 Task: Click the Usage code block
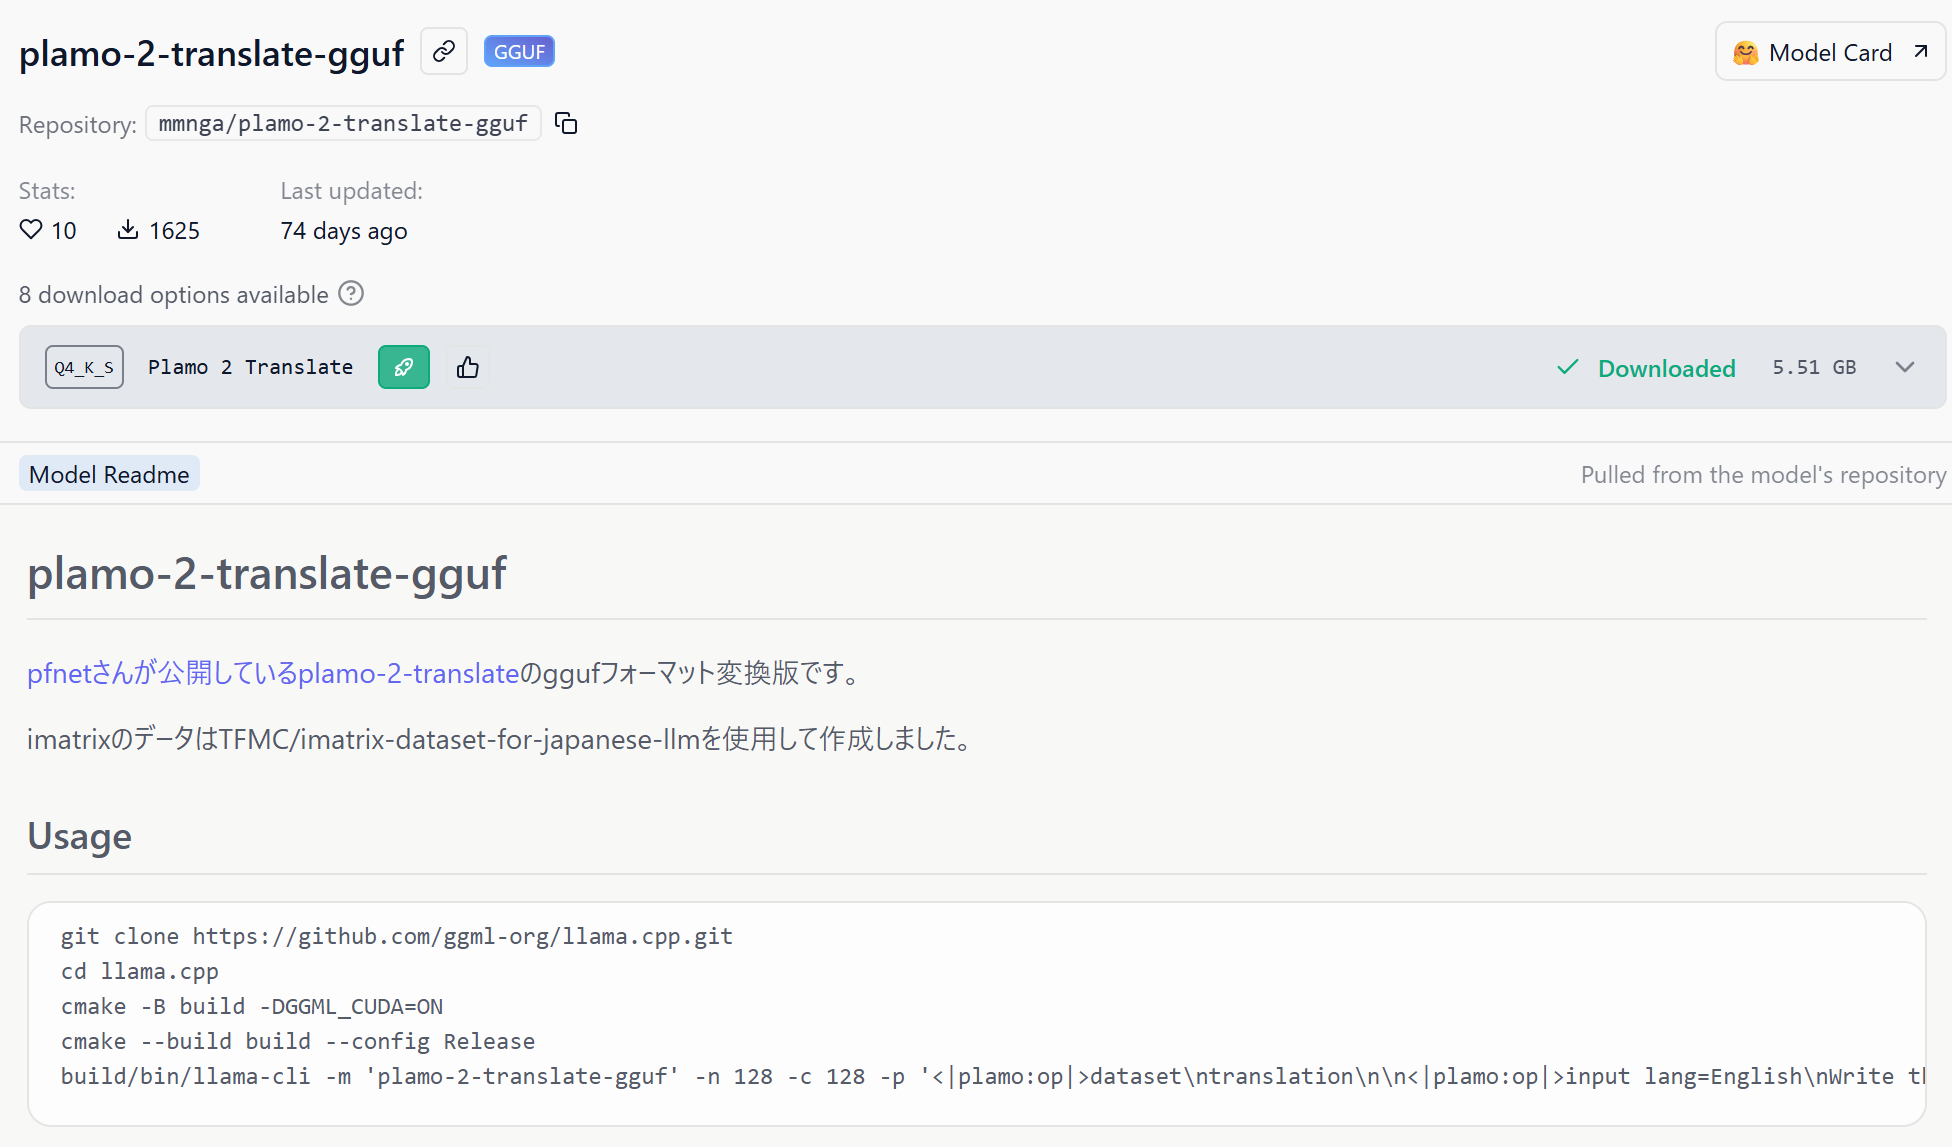tap(976, 1012)
